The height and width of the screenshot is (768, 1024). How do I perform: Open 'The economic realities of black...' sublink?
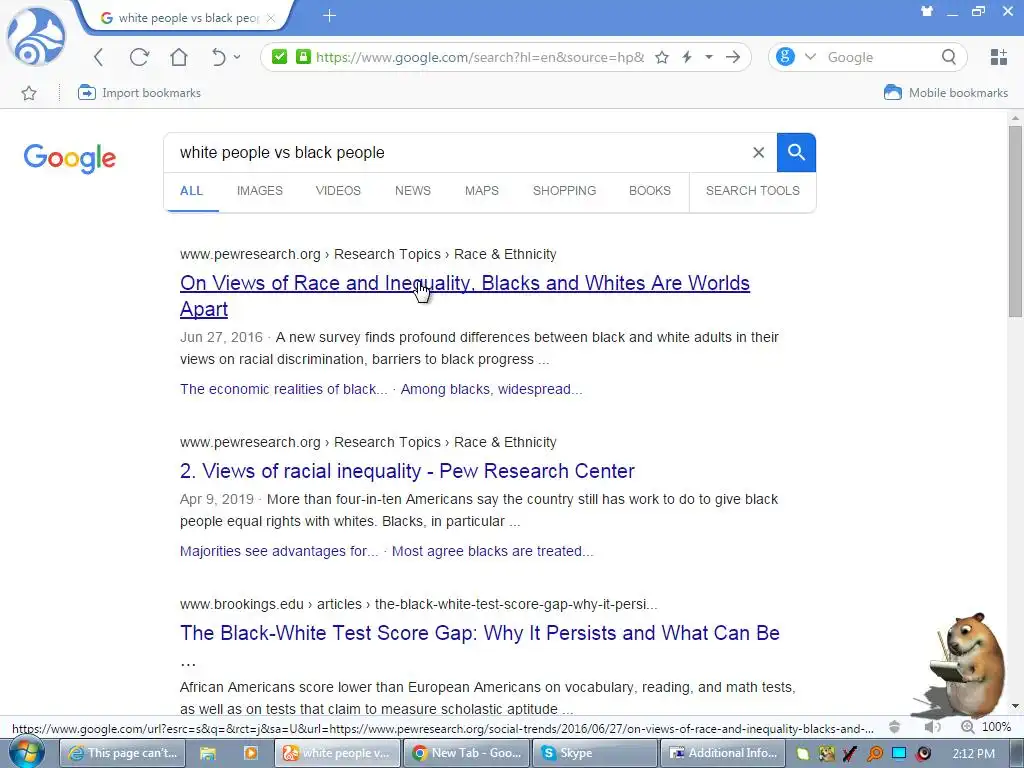(283, 389)
